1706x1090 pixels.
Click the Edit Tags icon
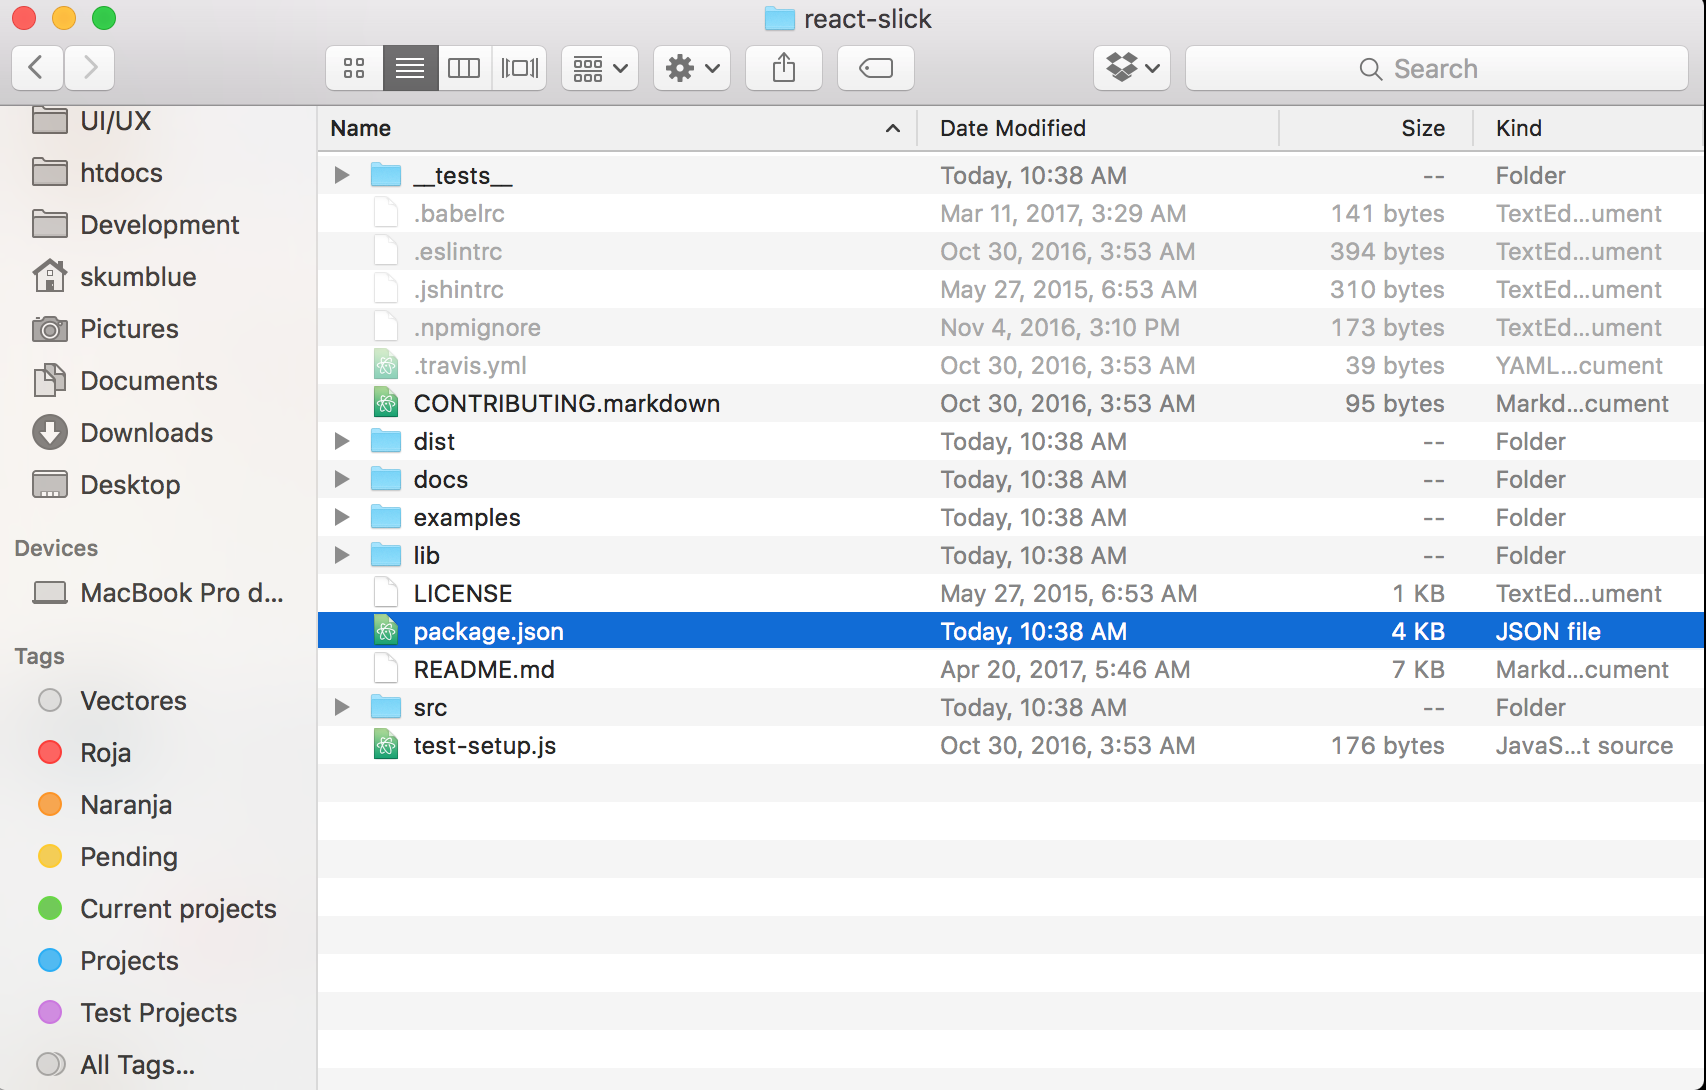pyautogui.click(x=874, y=68)
